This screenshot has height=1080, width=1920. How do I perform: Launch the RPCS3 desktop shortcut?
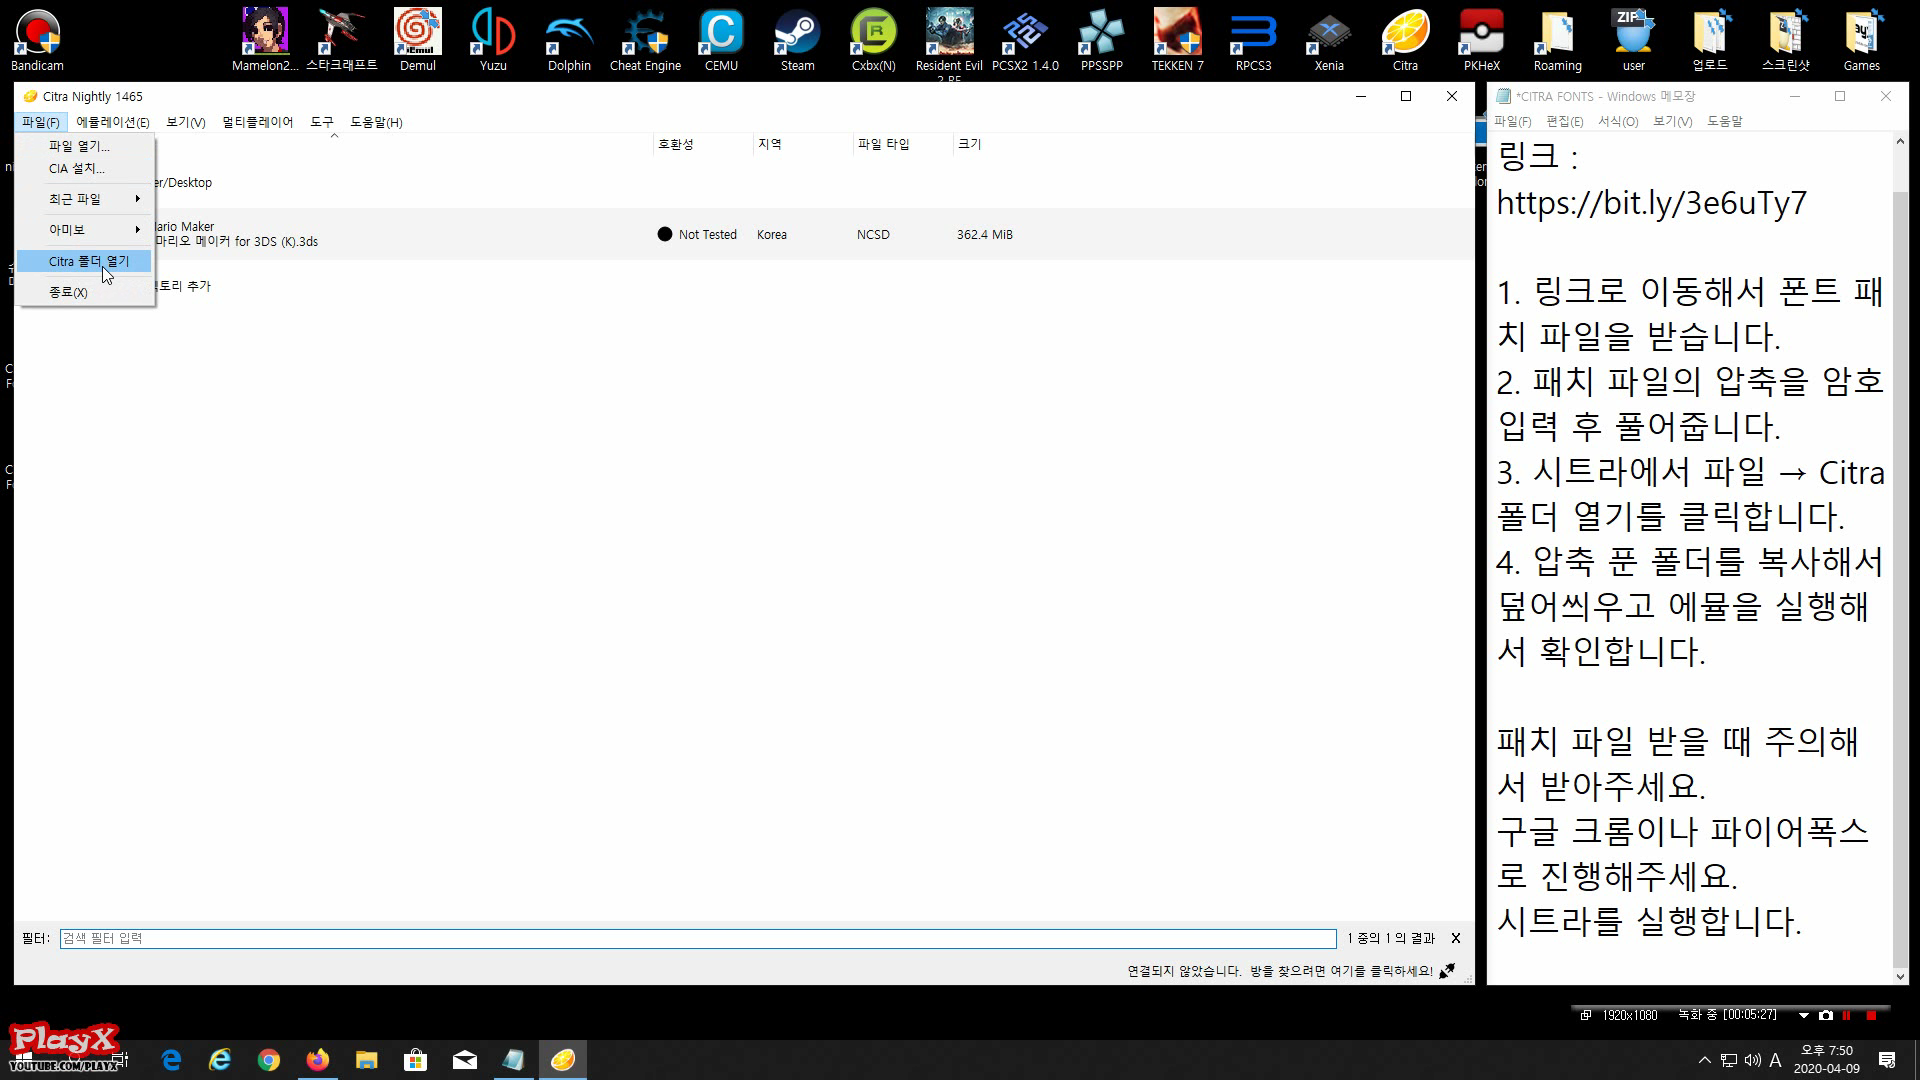point(1253,40)
